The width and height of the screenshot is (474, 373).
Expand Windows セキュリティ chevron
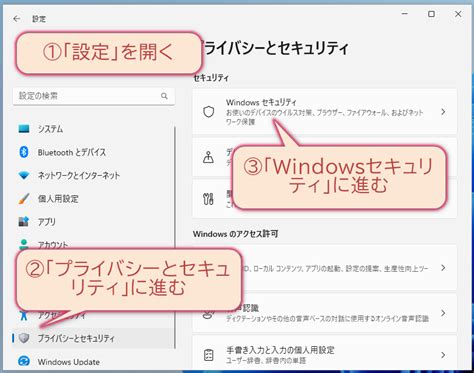(443, 112)
